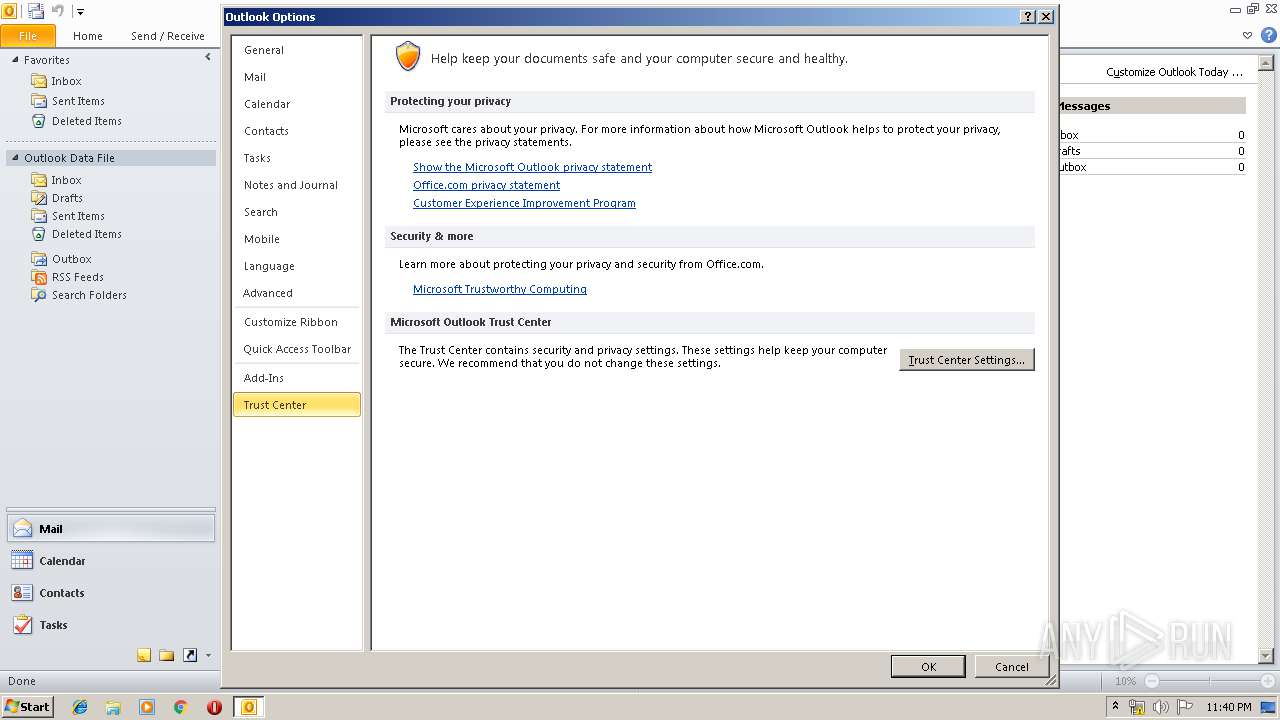
Task: Open Trust Center Settings button
Action: point(967,360)
